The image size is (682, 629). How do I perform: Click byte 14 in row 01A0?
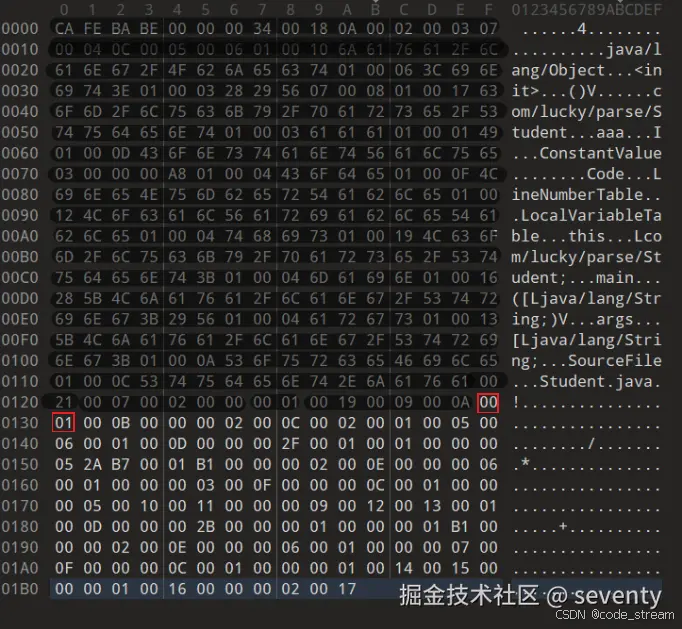coord(403,568)
